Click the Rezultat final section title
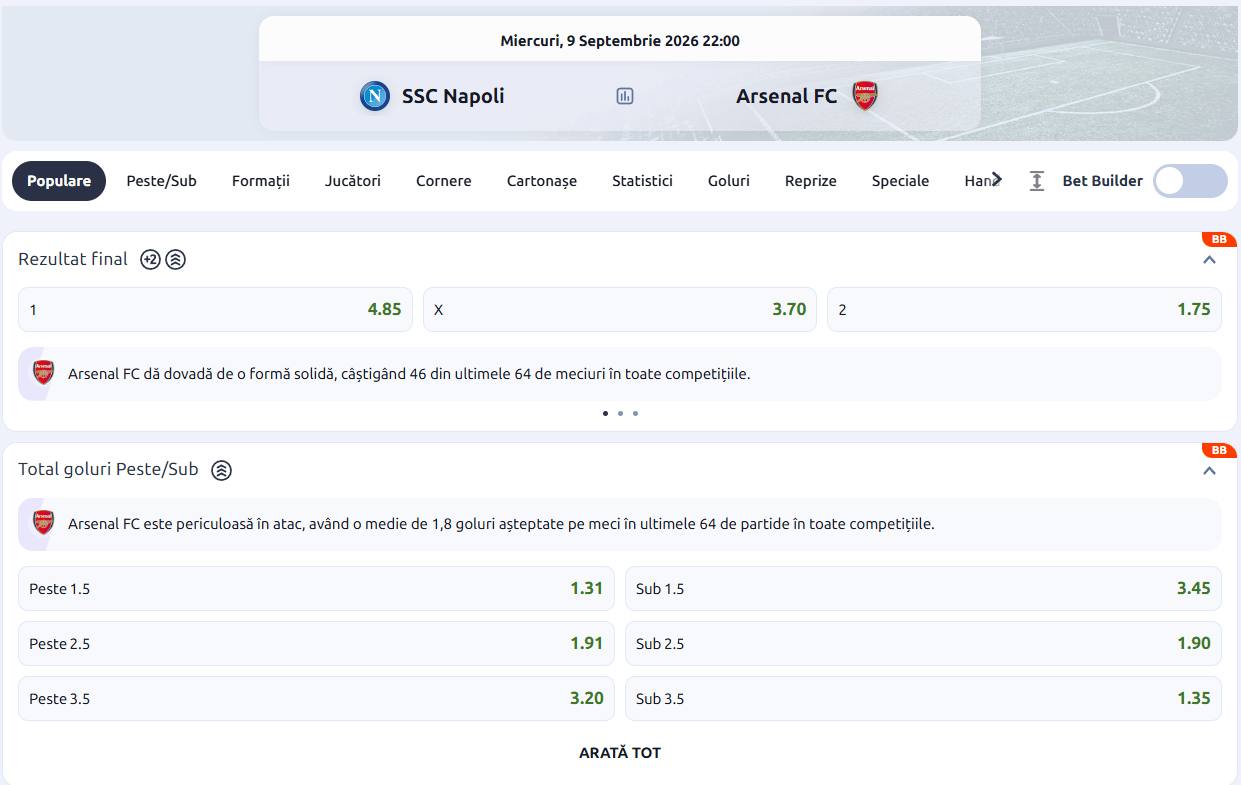Screen dimensions: 1241x785 (73, 259)
